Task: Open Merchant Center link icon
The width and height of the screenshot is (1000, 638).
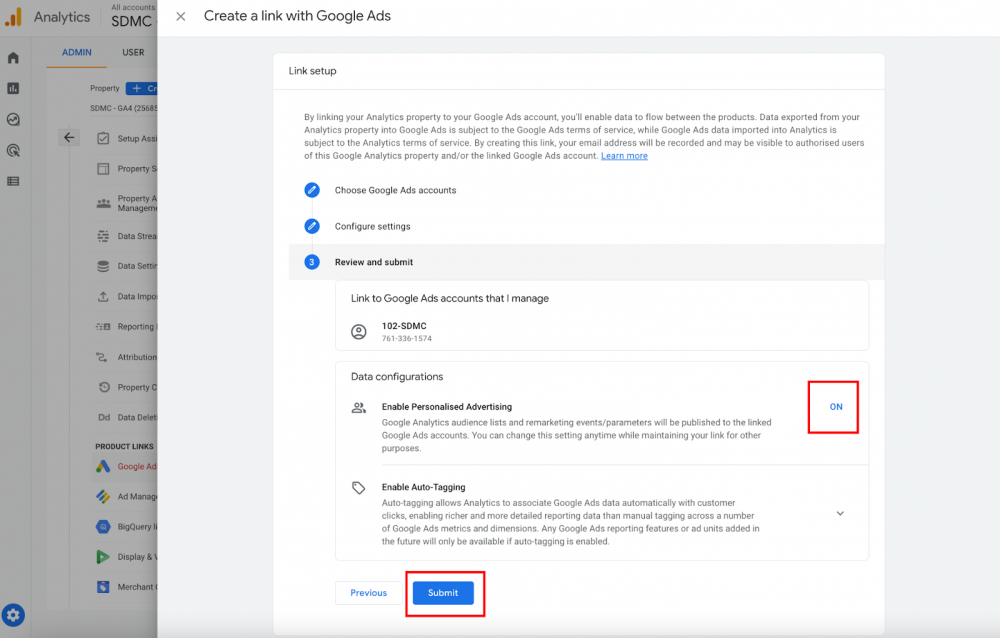Action: [x=103, y=587]
